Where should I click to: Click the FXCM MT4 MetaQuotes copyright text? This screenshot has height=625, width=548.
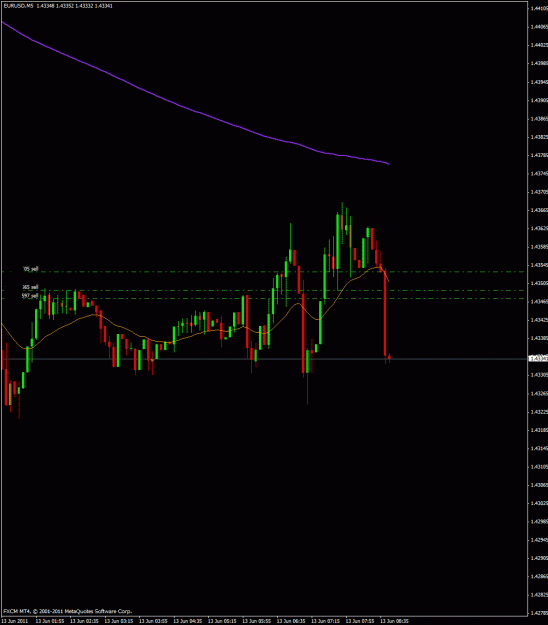(x=67, y=611)
